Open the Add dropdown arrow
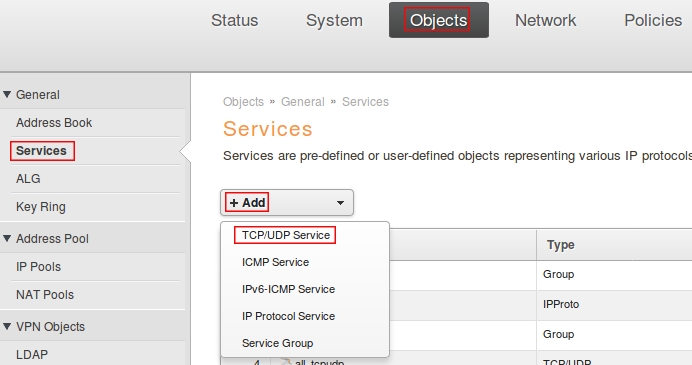 click(x=340, y=203)
